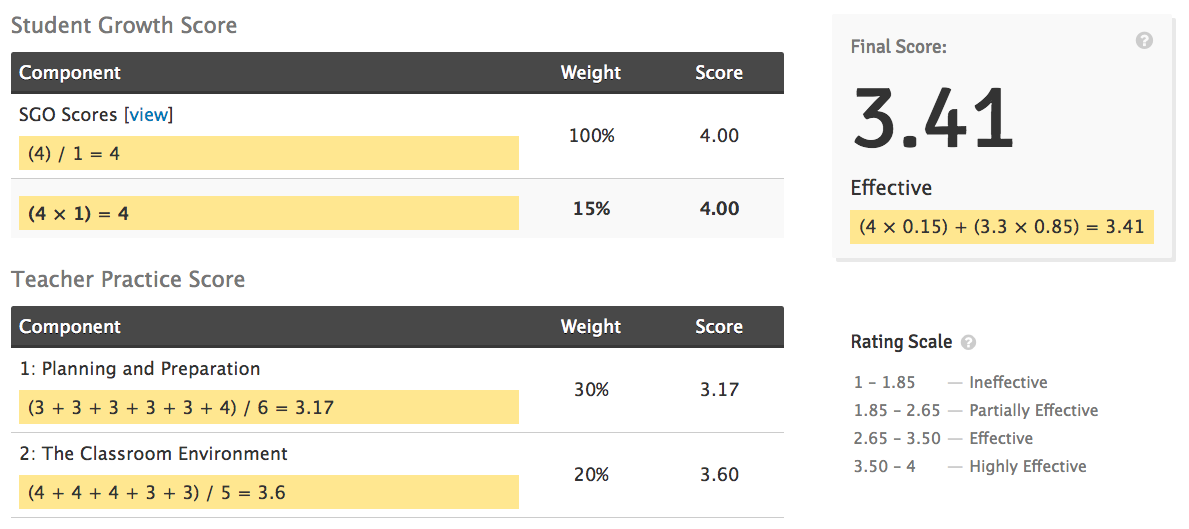Click Student Growth table Weight header
1189x529 pixels.
click(x=591, y=73)
